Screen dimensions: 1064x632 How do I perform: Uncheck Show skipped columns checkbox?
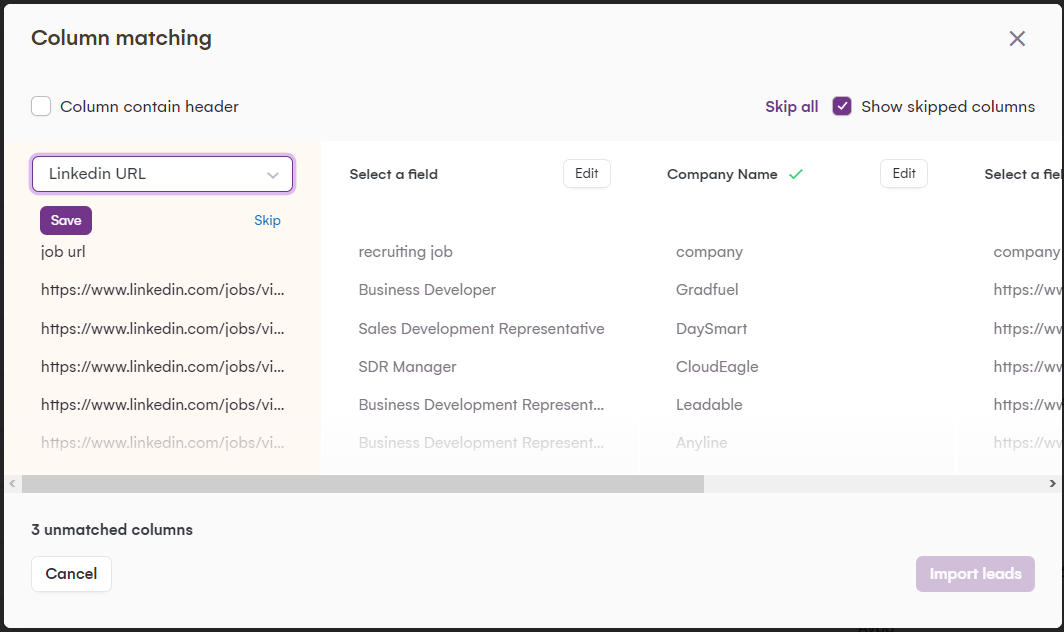(842, 106)
